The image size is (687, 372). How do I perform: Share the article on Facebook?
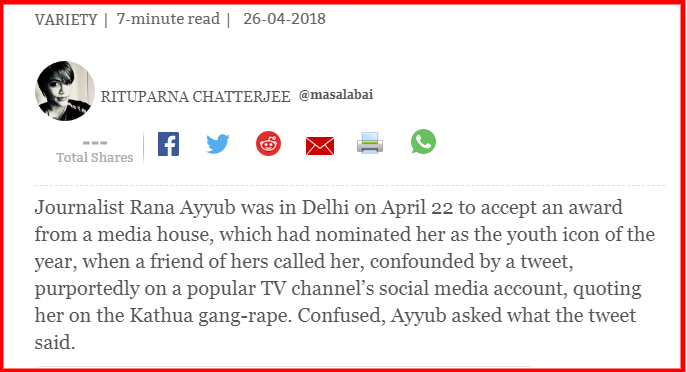pyautogui.click(x=168, y=144)
